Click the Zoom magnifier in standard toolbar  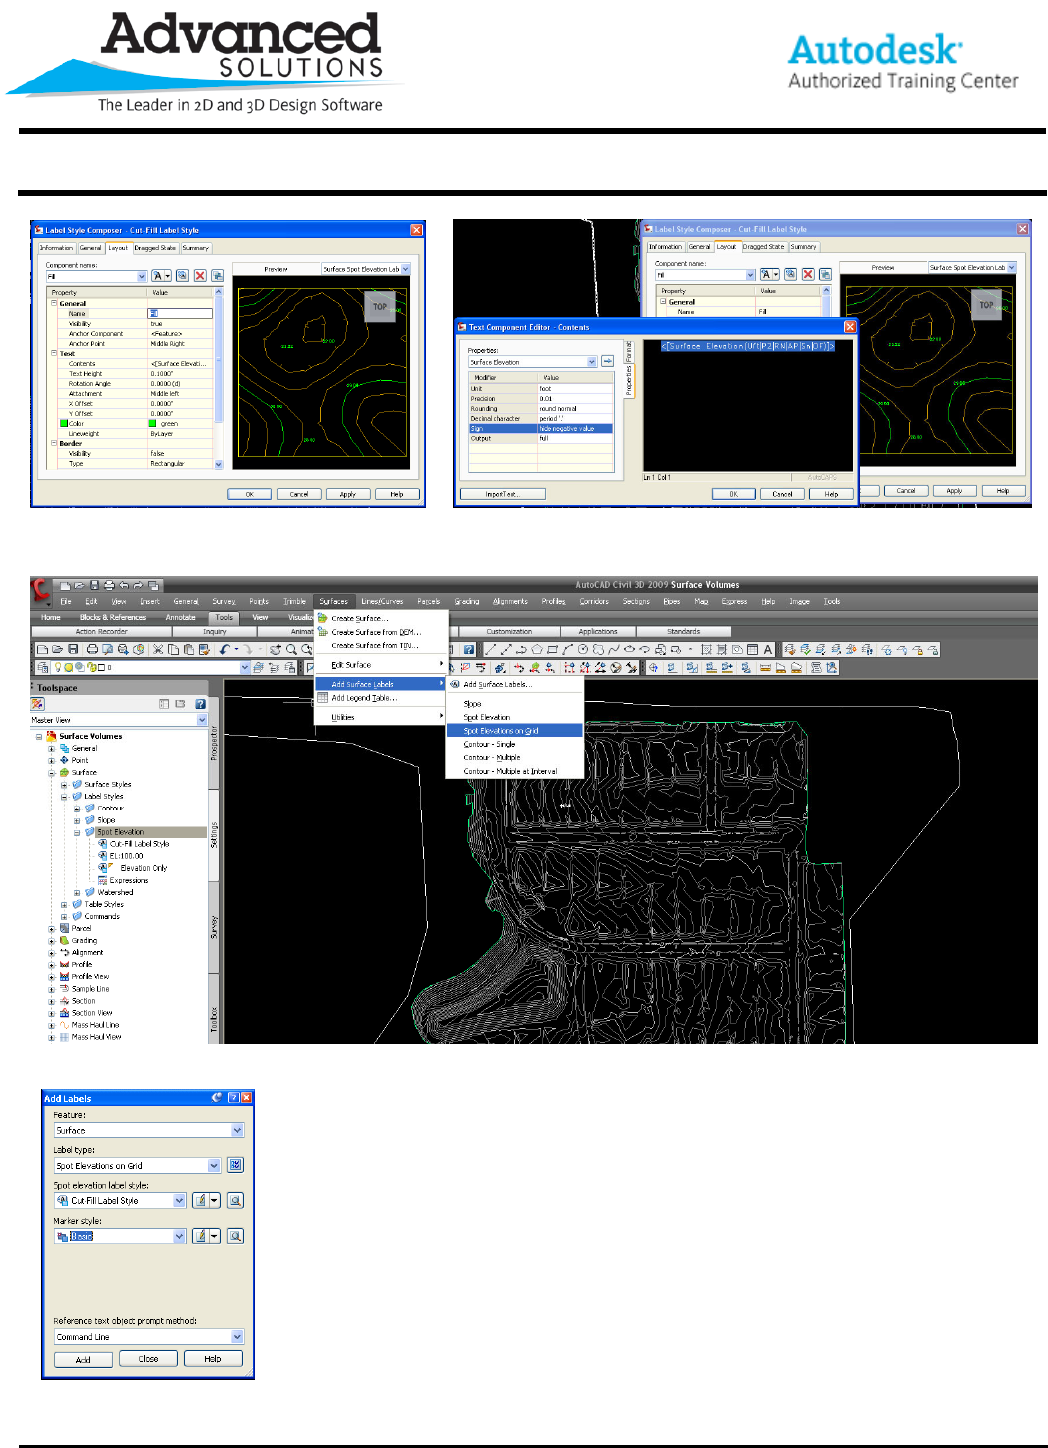291,649
